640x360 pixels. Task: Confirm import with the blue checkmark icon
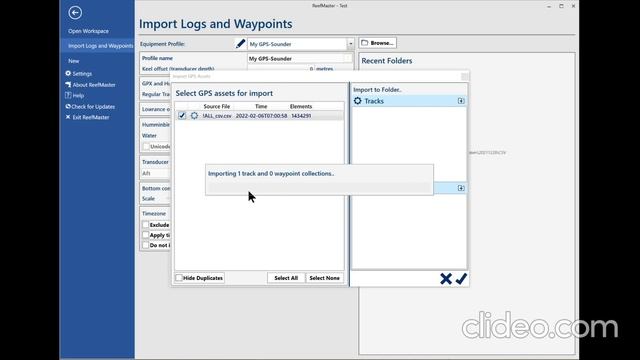pyautogui.click(x=461, y=279)
